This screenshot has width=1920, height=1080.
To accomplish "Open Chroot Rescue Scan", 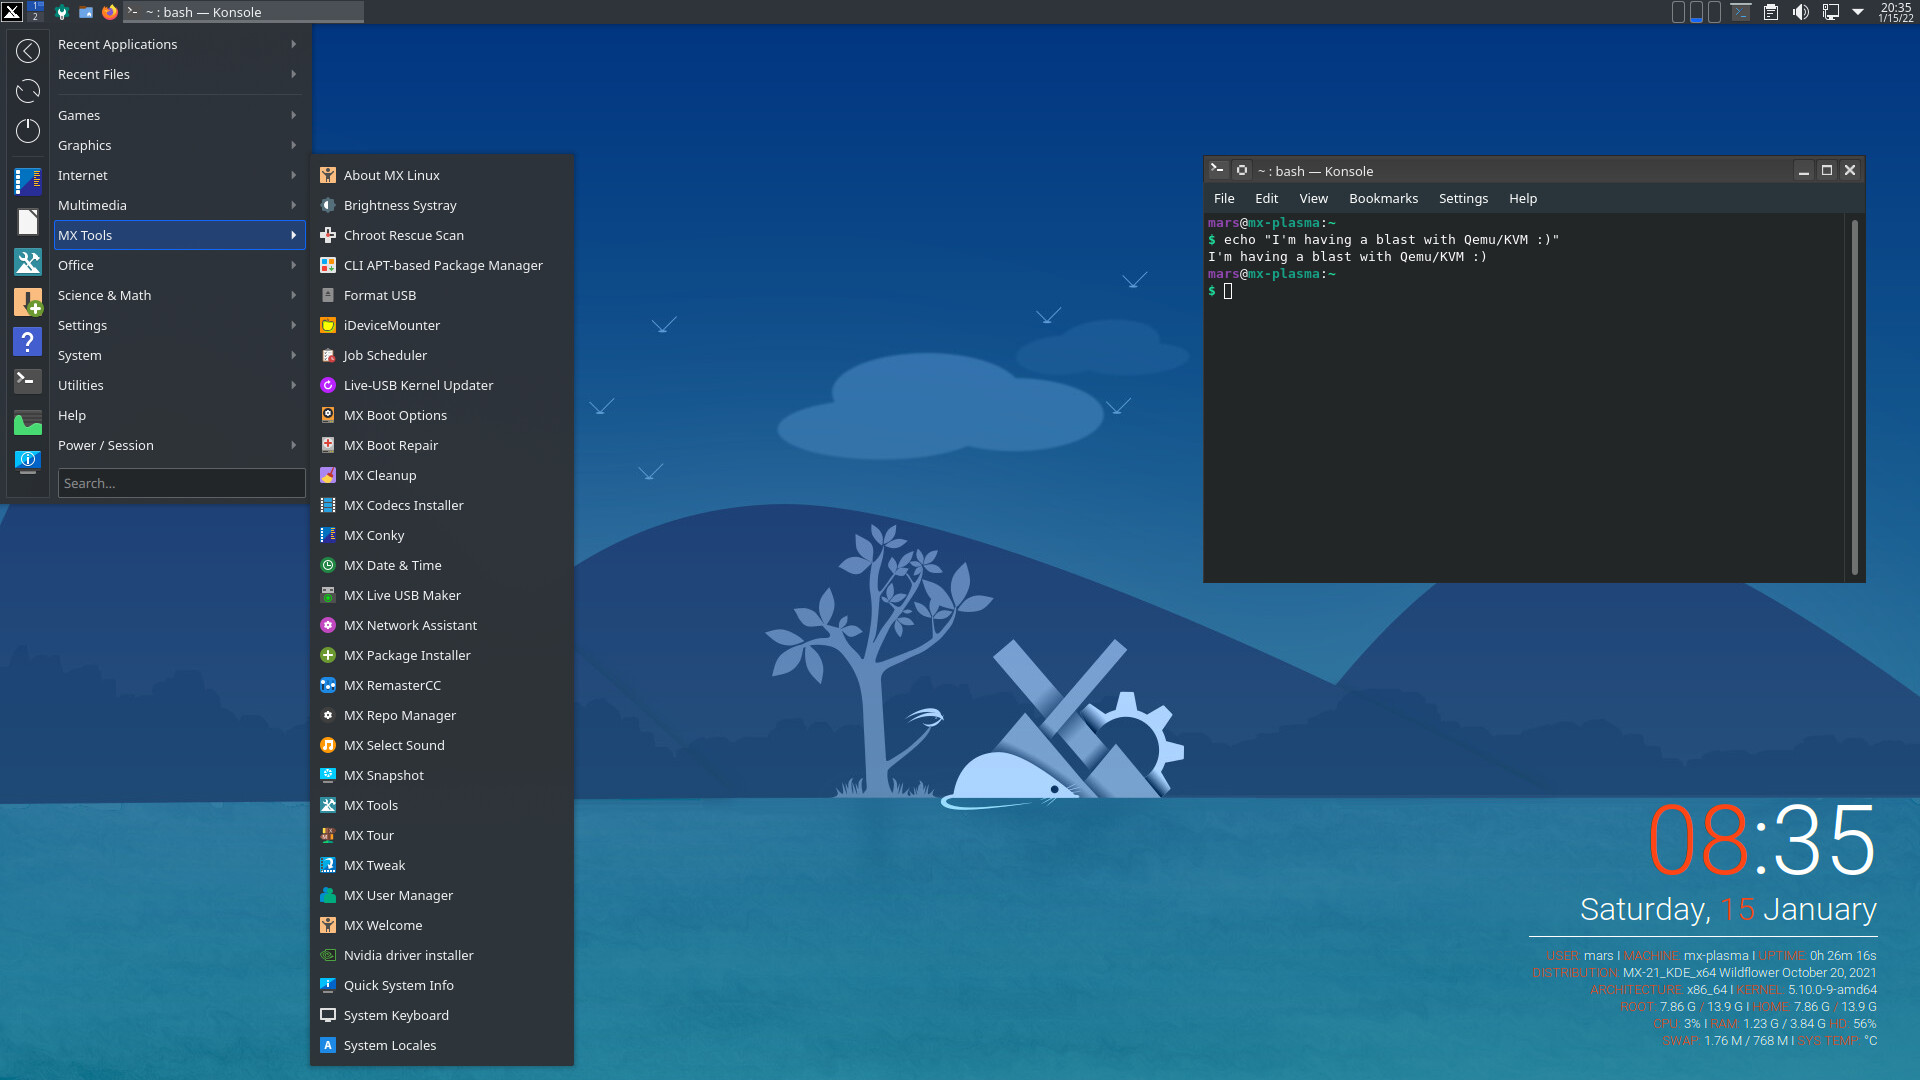I will pos(441,235).
